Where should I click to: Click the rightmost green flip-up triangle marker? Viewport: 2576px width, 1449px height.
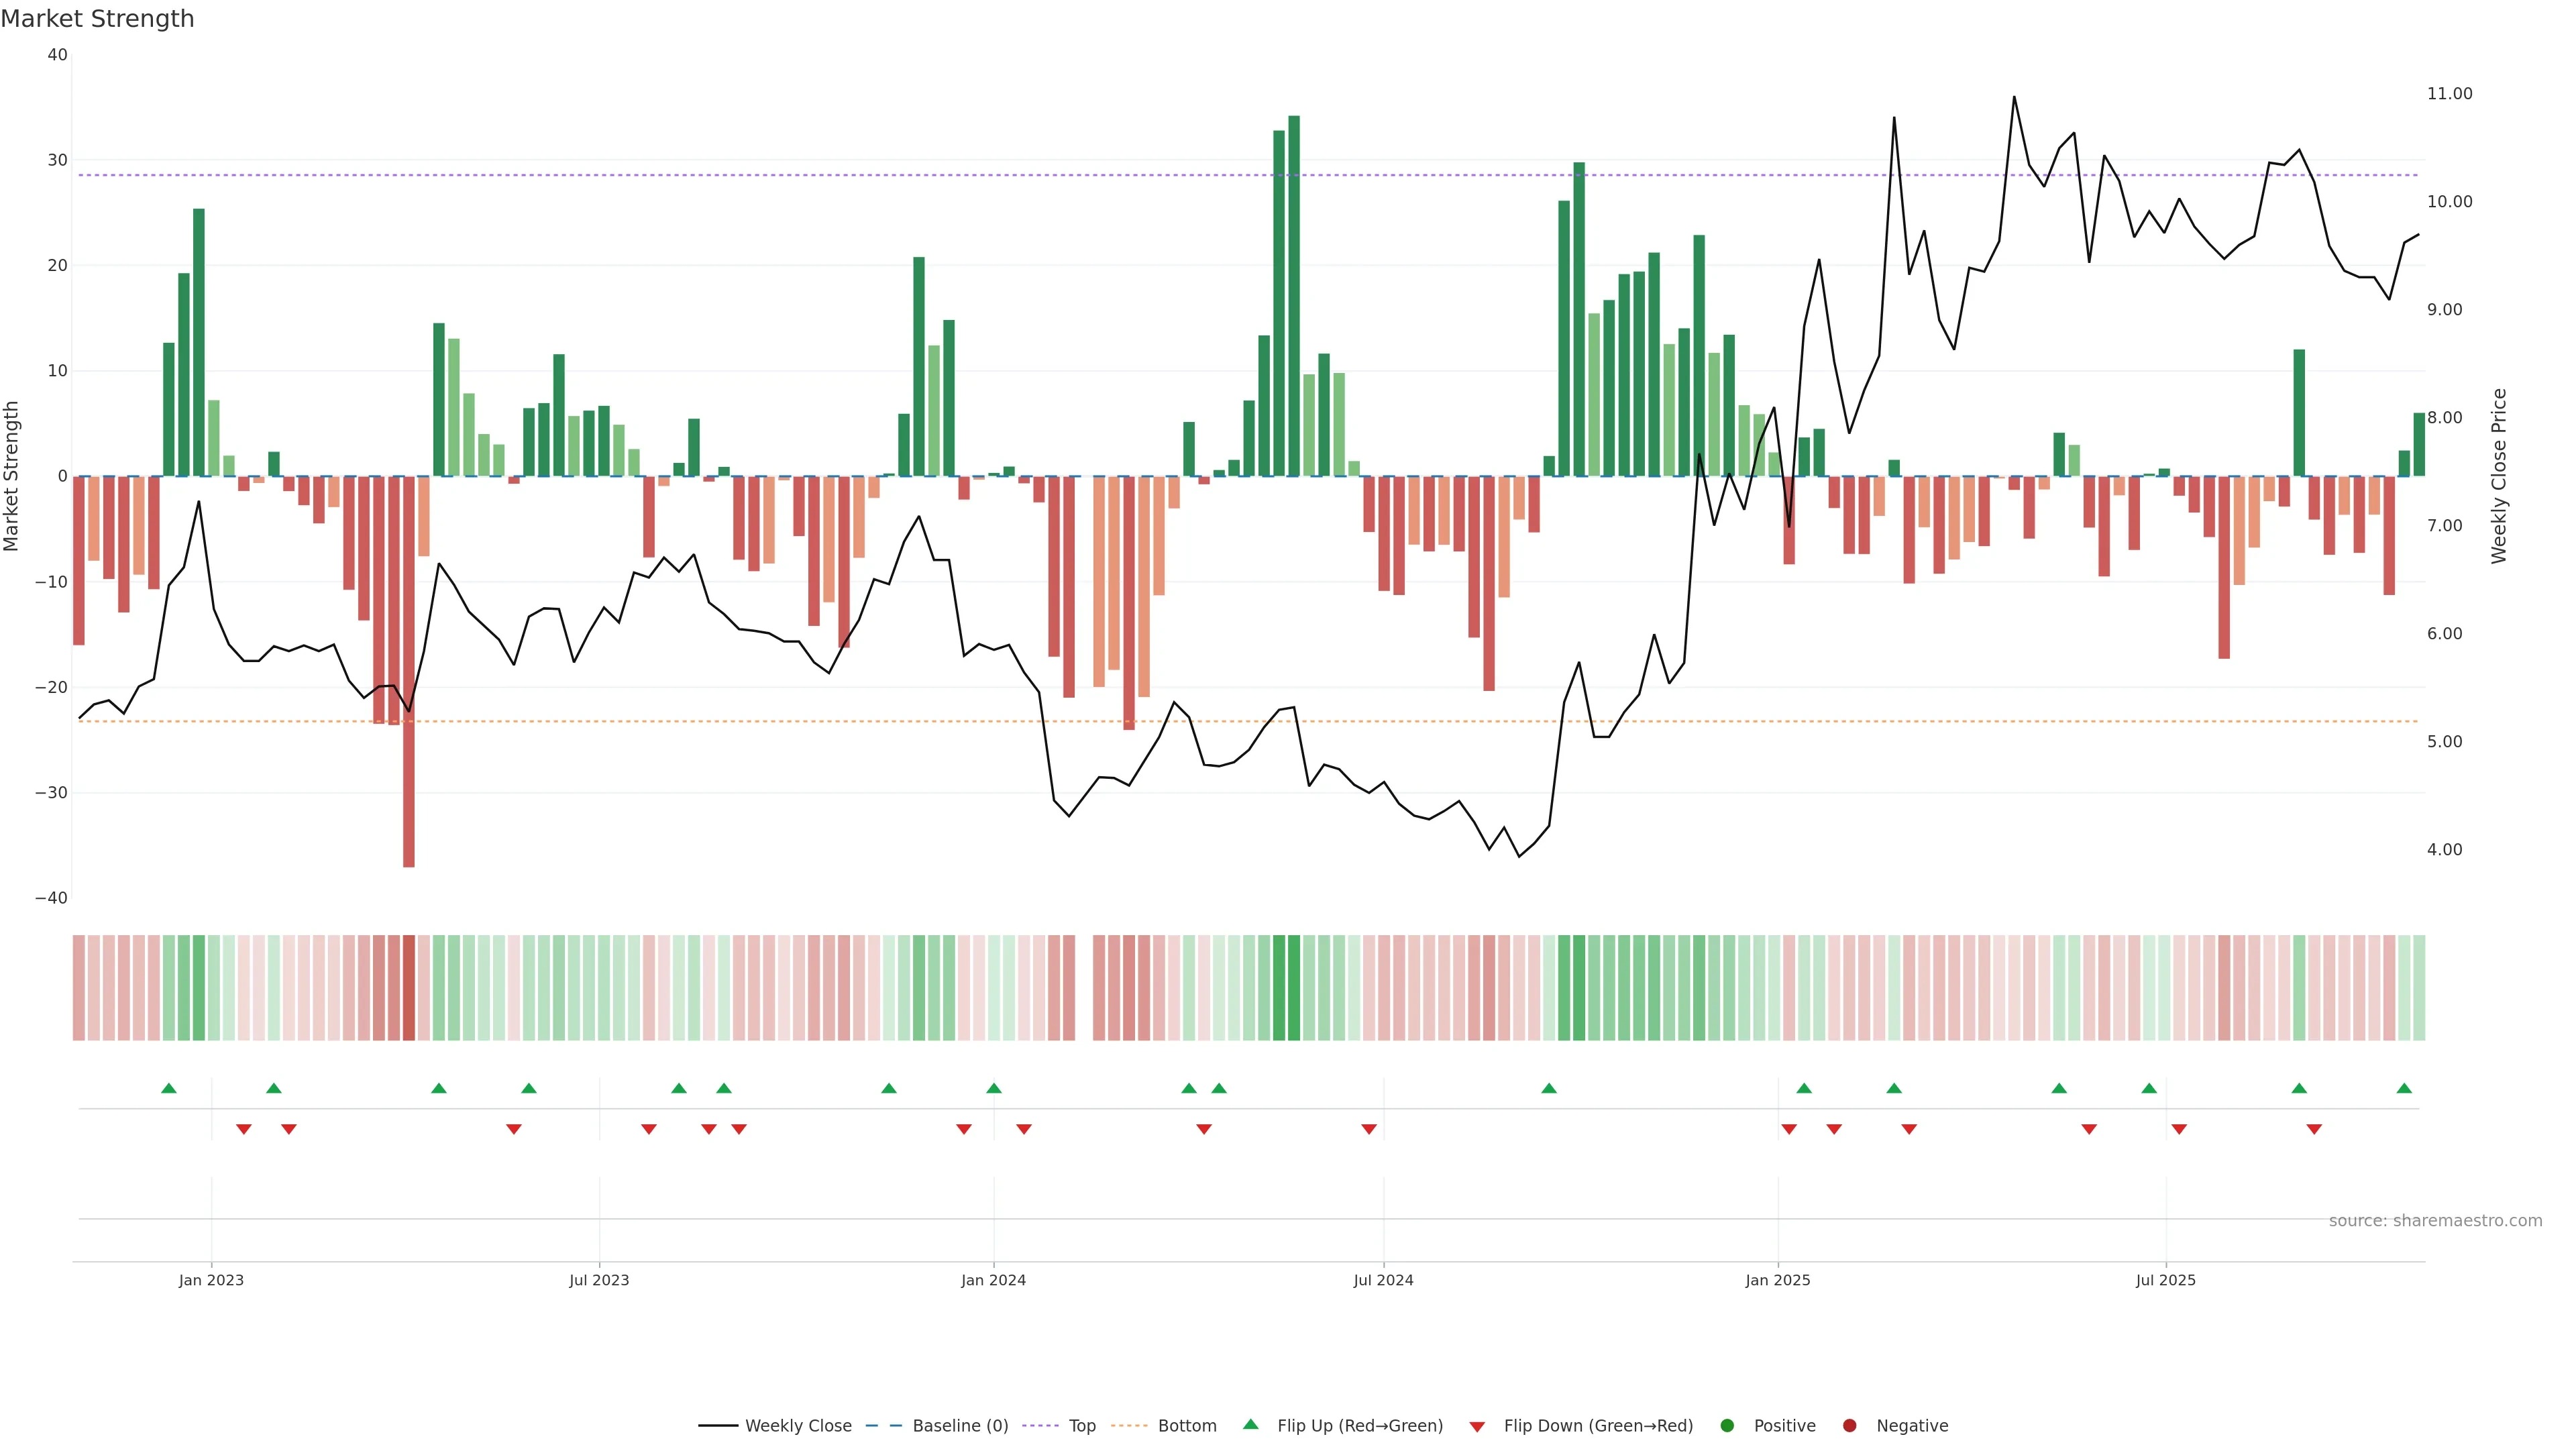pyautogui.click(x=2404, y=1088)
